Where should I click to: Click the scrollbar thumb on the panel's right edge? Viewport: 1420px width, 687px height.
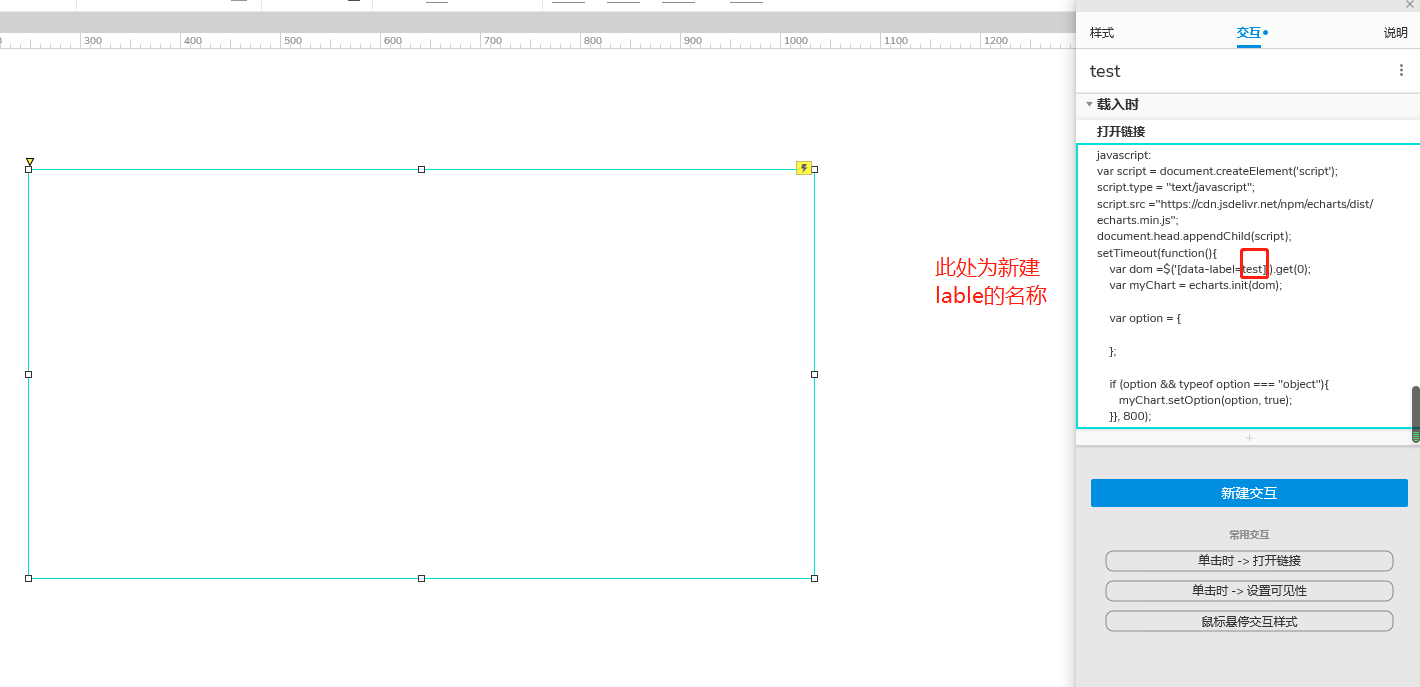tap(1416, 410)
